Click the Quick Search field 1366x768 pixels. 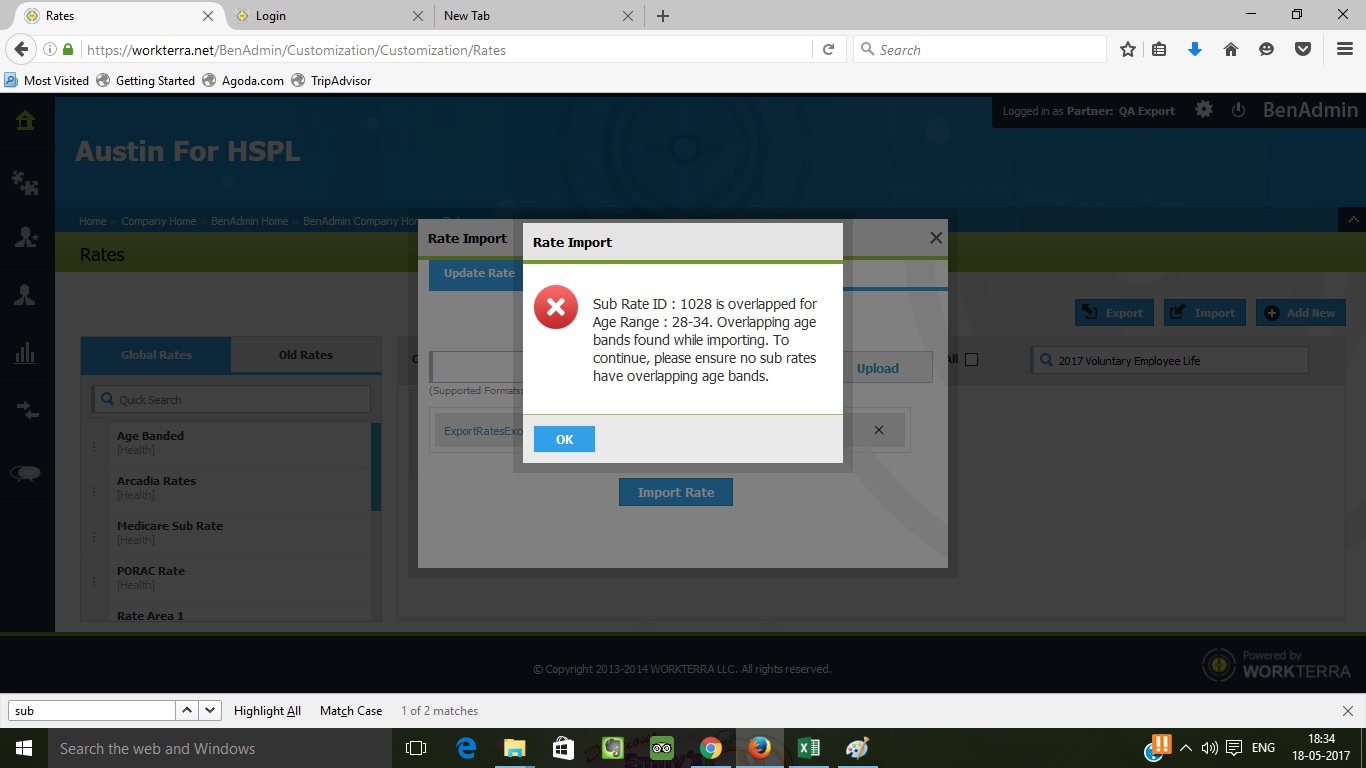231,399
